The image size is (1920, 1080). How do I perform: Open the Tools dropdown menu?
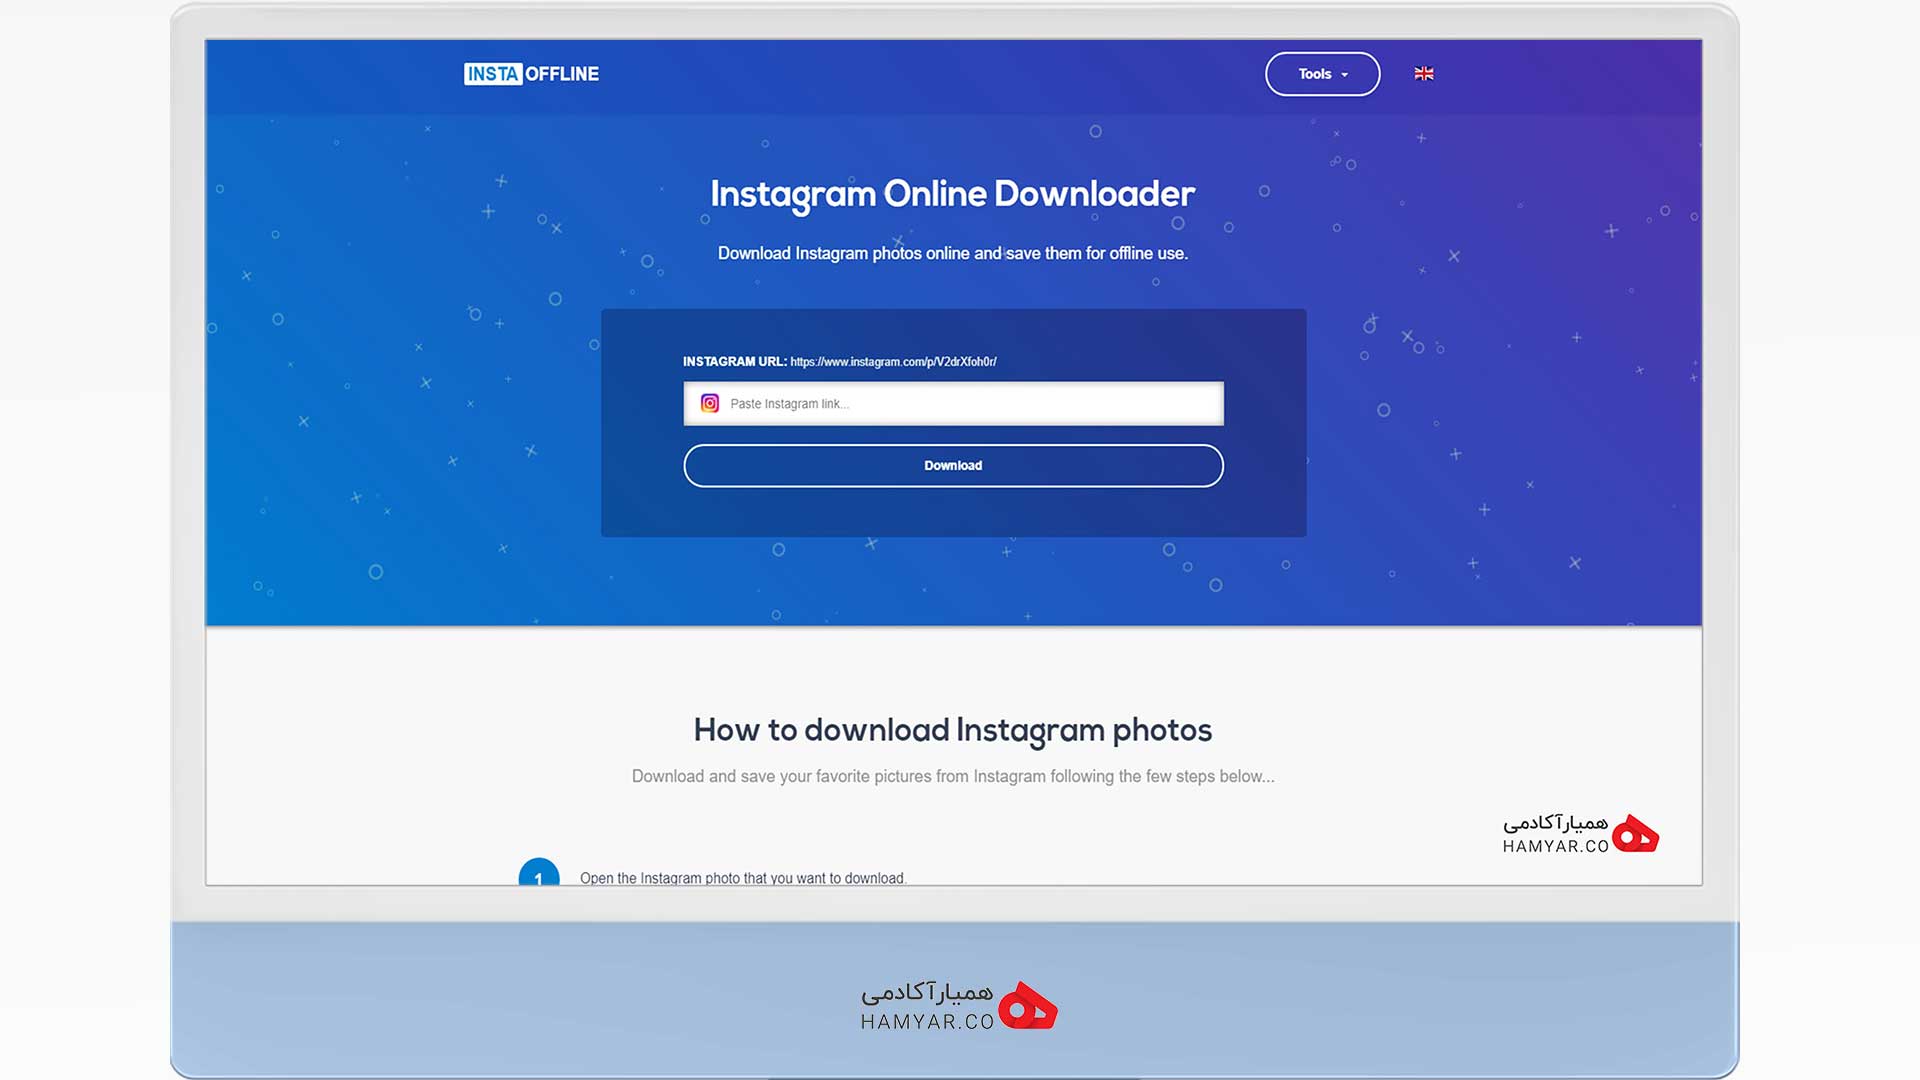tap(1322, 74)
